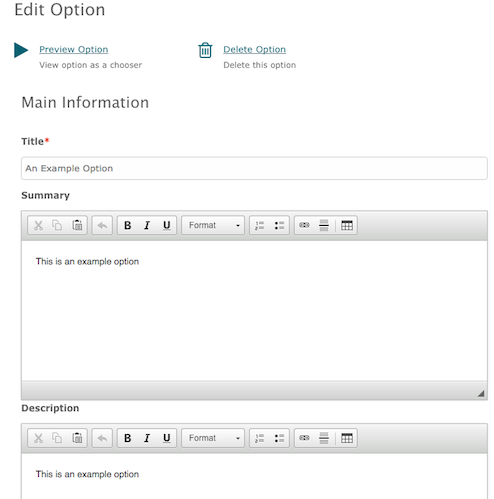The image size is (494, 499).
Task: Click Bold in Summary editor toolbar
Action: (x=127, y=226)
